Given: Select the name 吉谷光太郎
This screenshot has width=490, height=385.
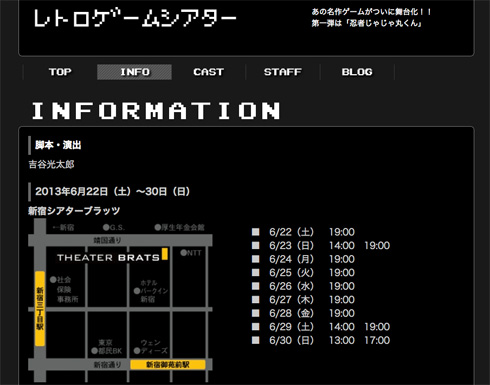Looking at the screenshot, I should 51,164.
